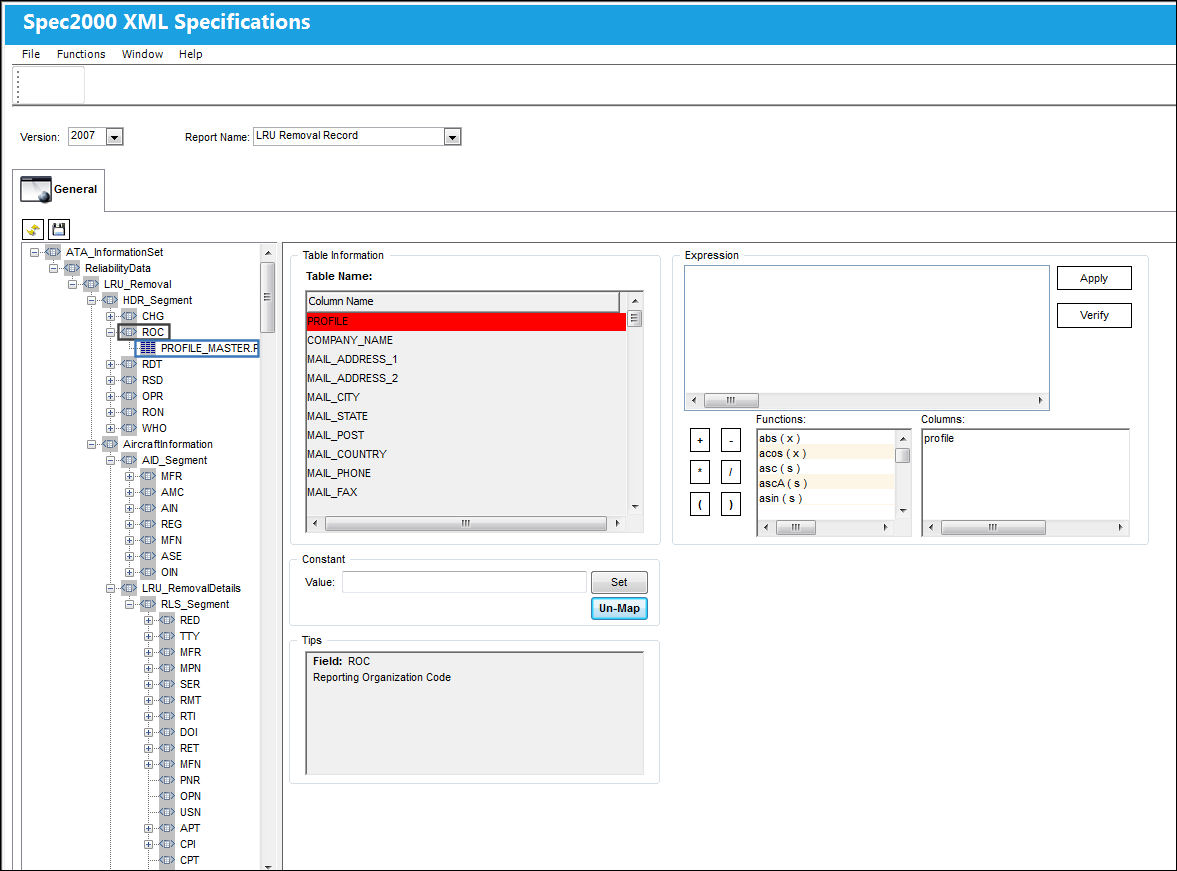Image resolution: width=1177 pixels, height=871 pixels.
Task: Expand the RDT tree node
Action: (110, 364)
